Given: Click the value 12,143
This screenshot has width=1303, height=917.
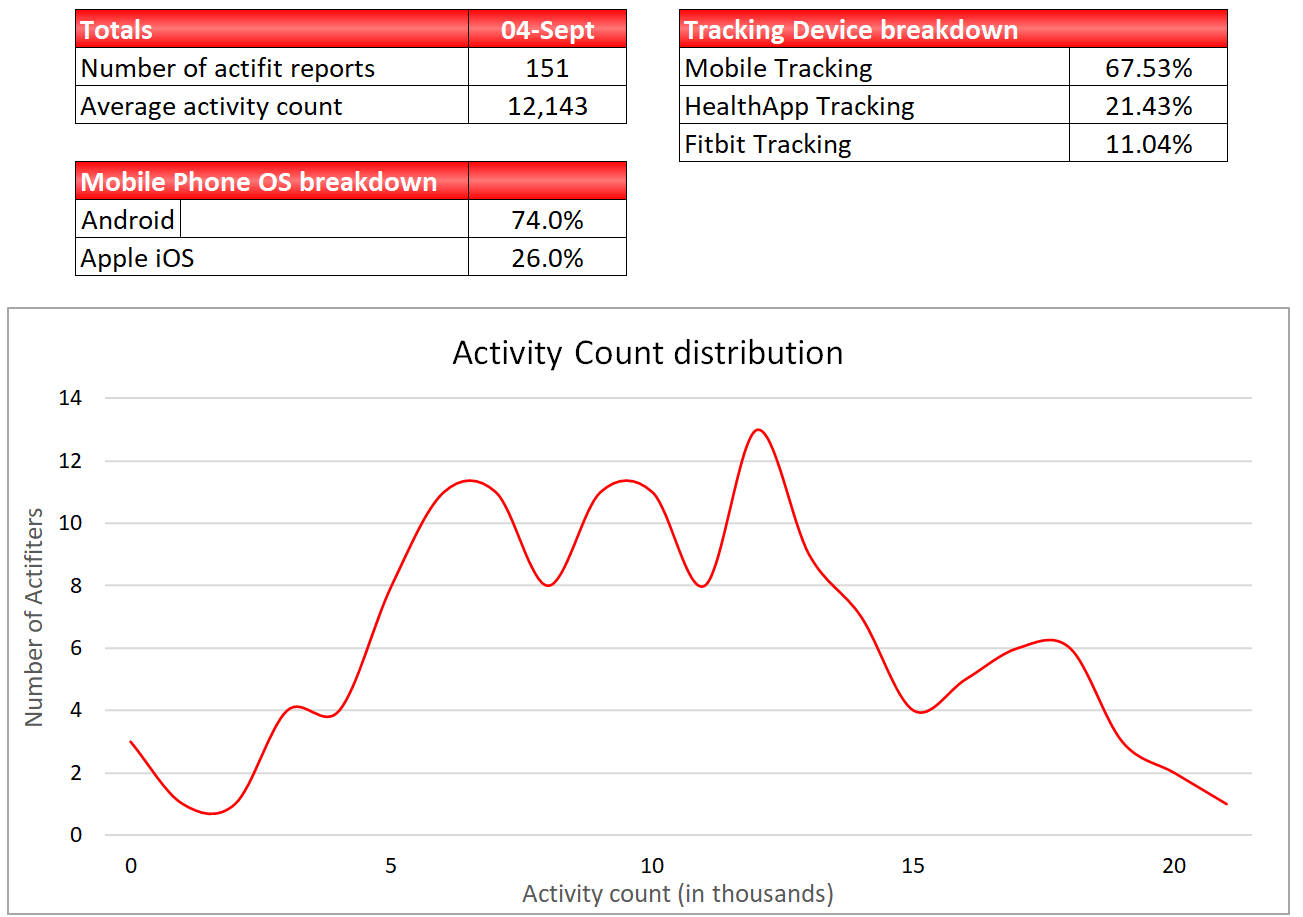Looking at the screenshot, I should pyautogui.click(x=547, y=106).
